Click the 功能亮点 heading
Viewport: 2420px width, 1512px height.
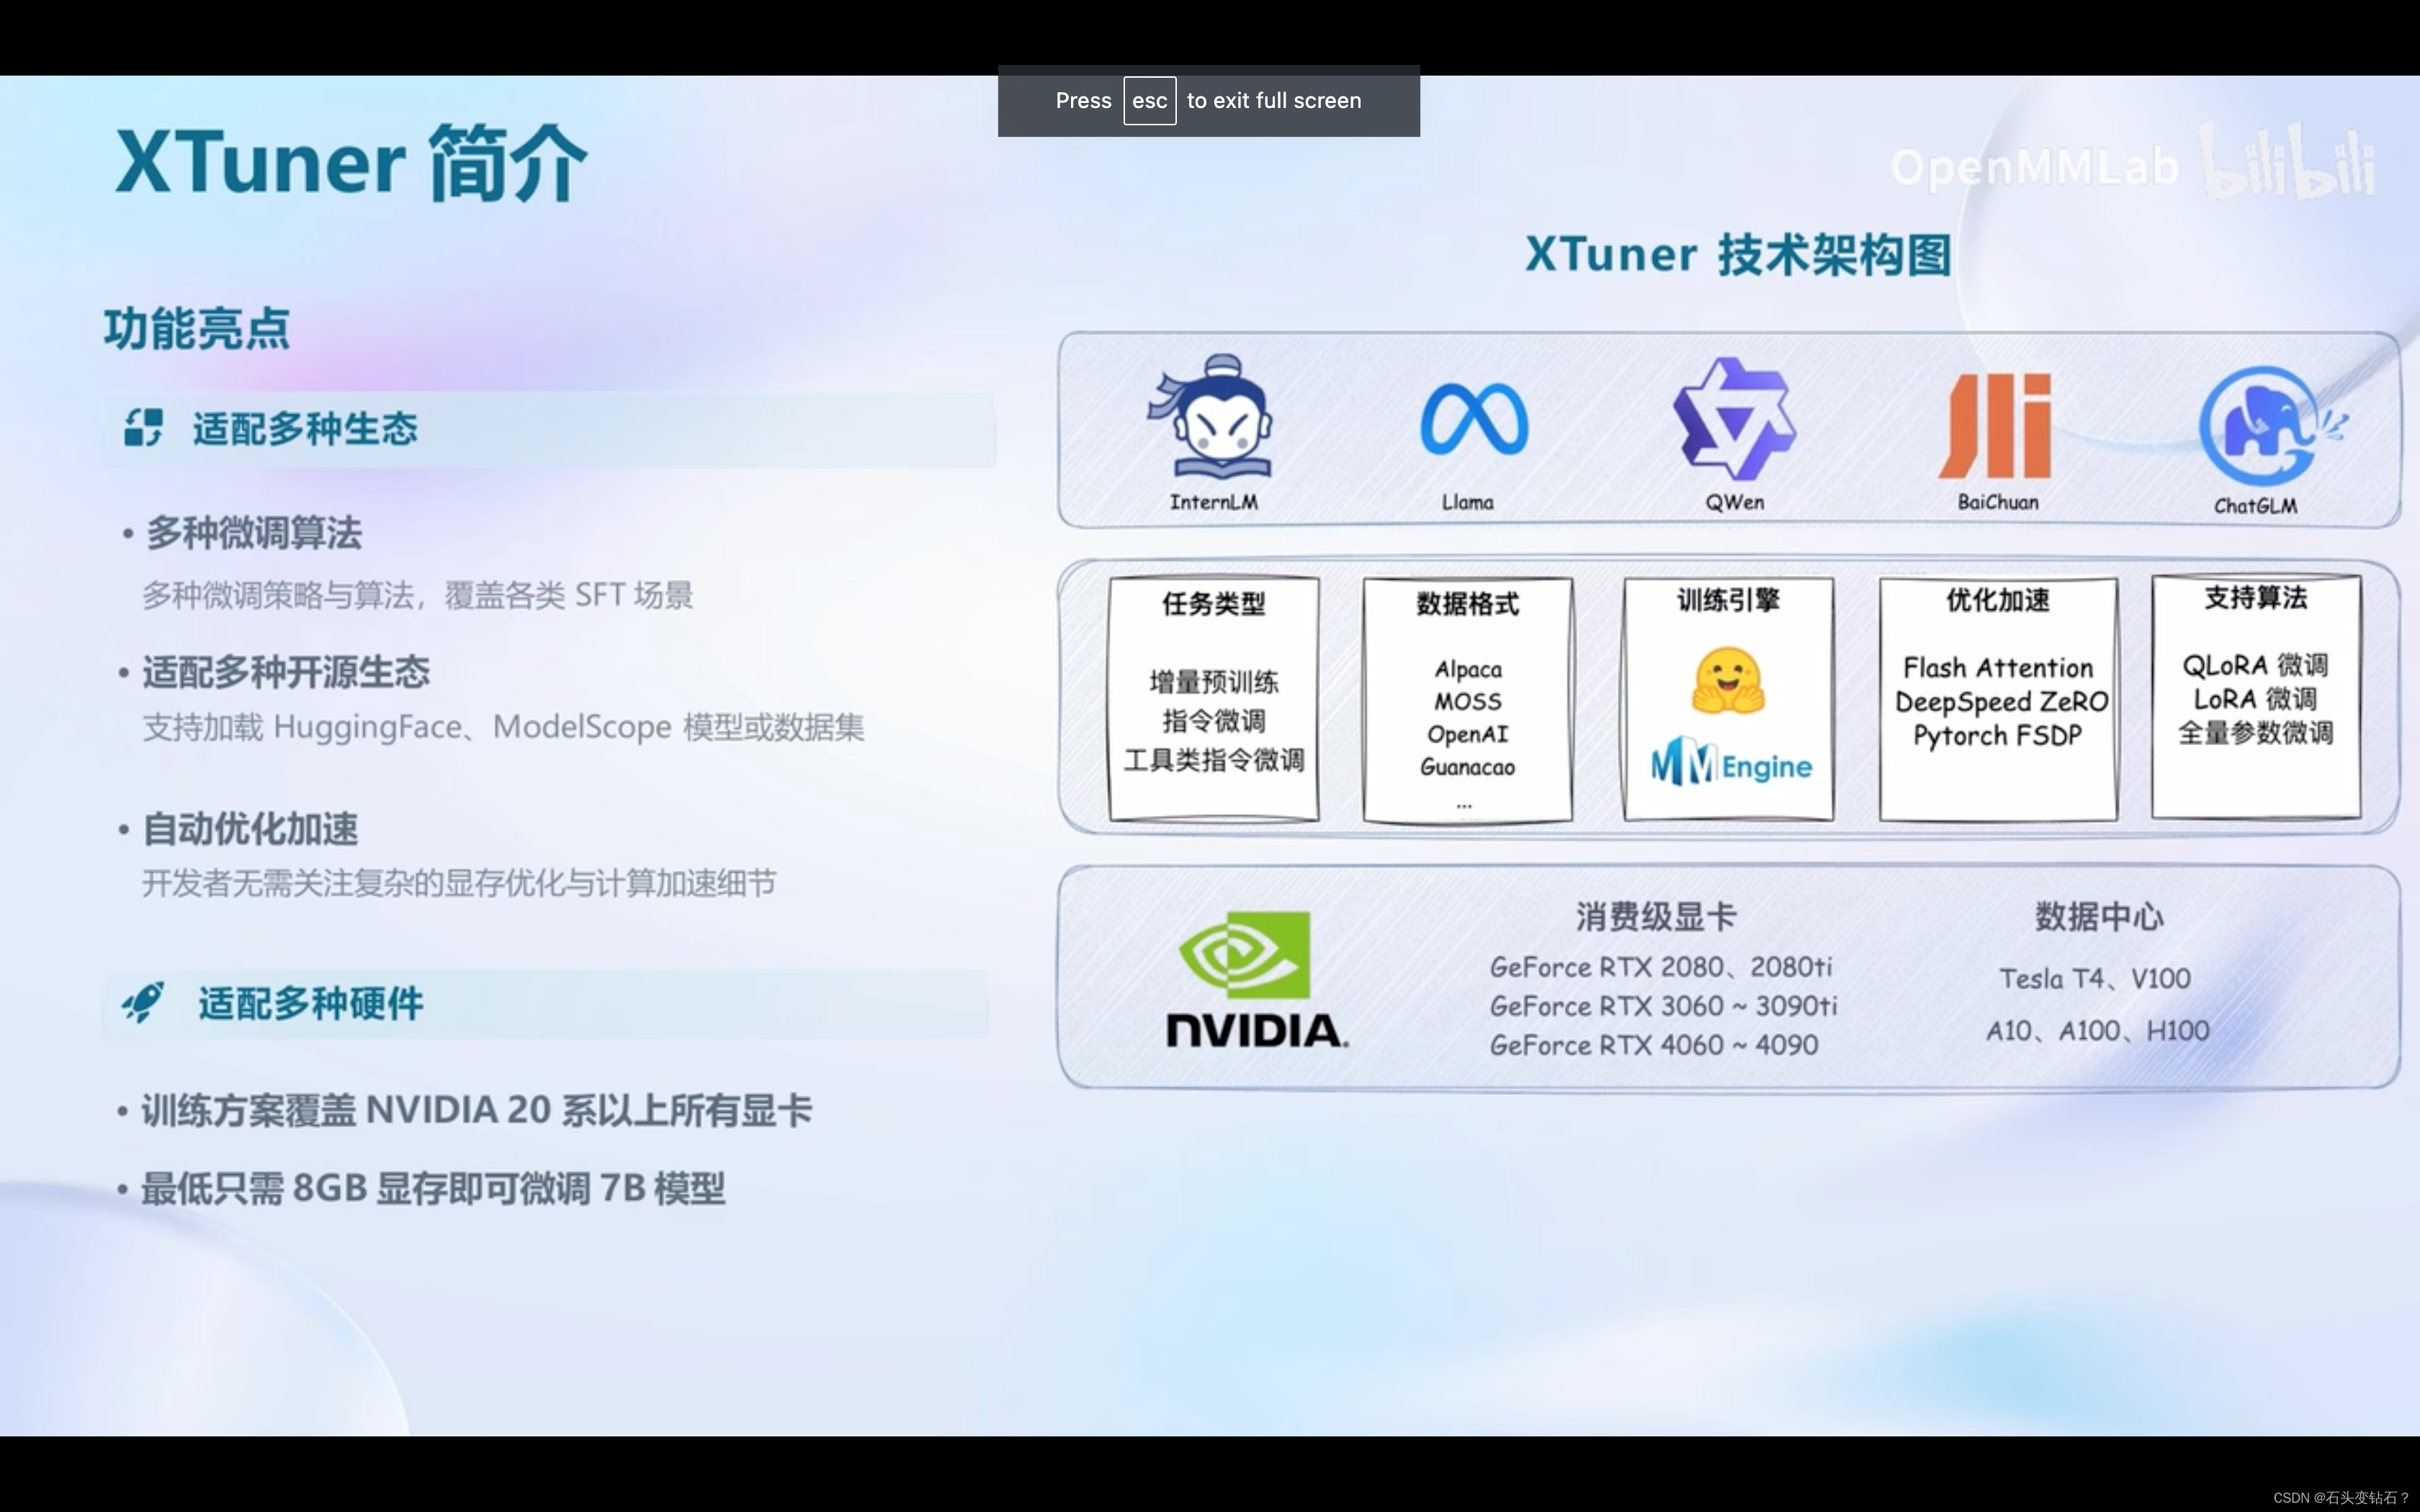pyautogui.click(x=197, y=329)
